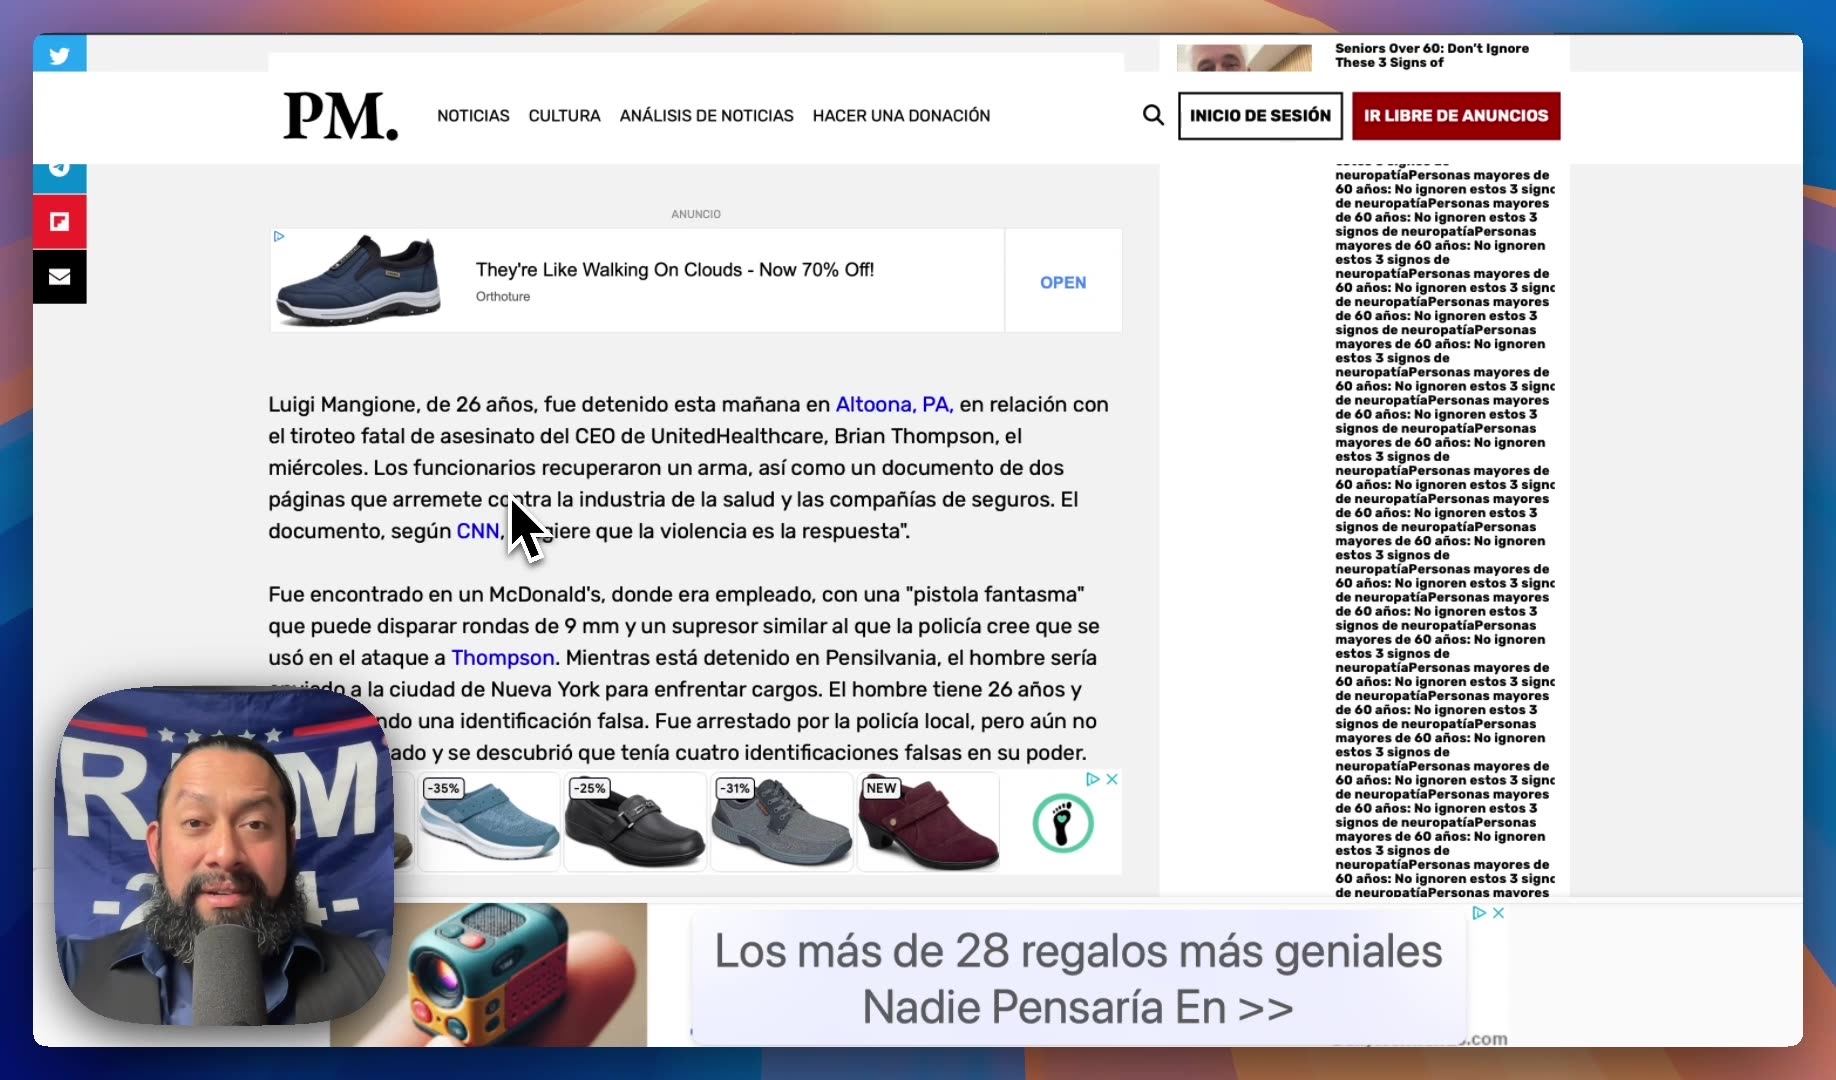Open AdChoices on the shoe carousel ad
Image resolution: width=1836 pixels, height=1080 pixels.
(1093, 779)
